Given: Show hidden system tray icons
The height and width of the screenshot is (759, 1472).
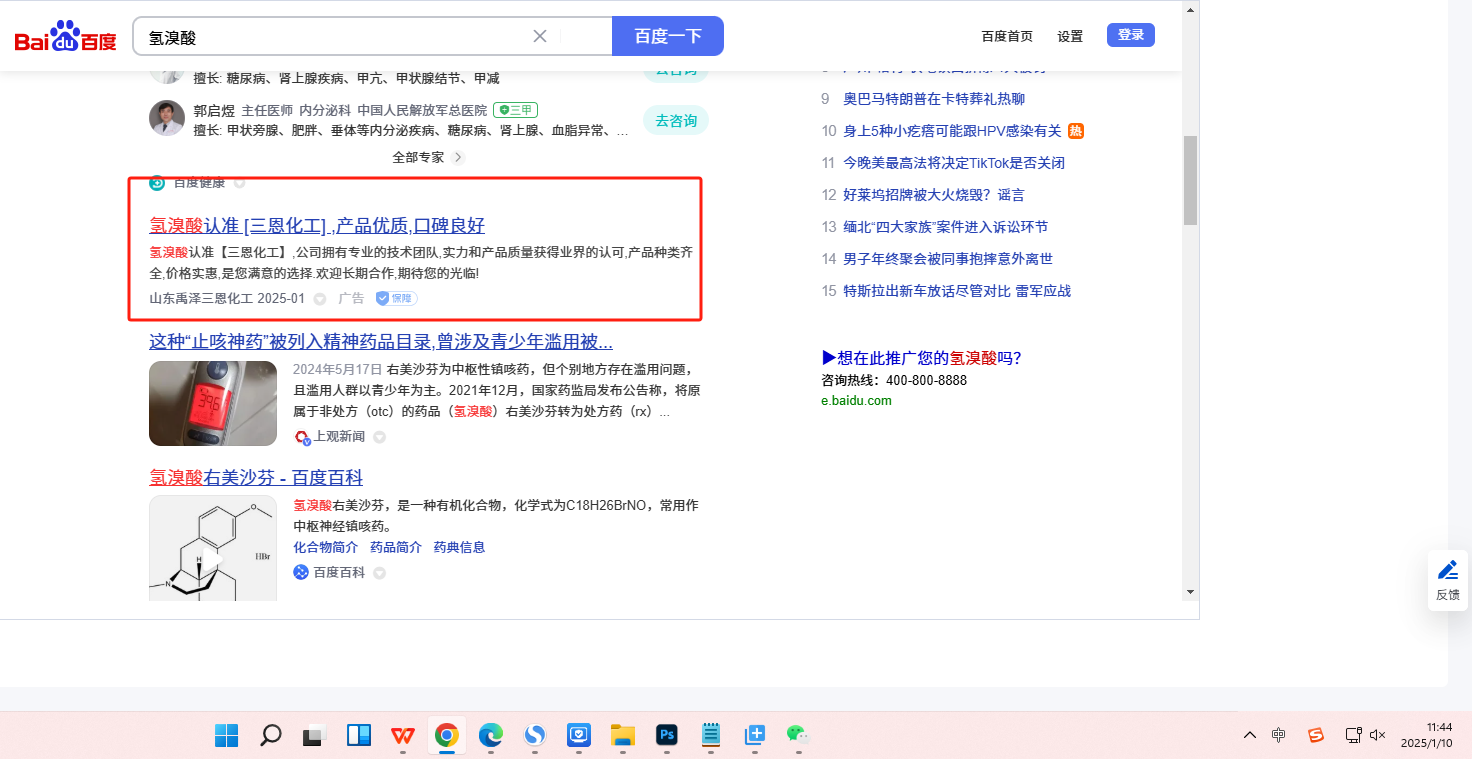Looking at the screenshot, I should tap(1250, 735).
